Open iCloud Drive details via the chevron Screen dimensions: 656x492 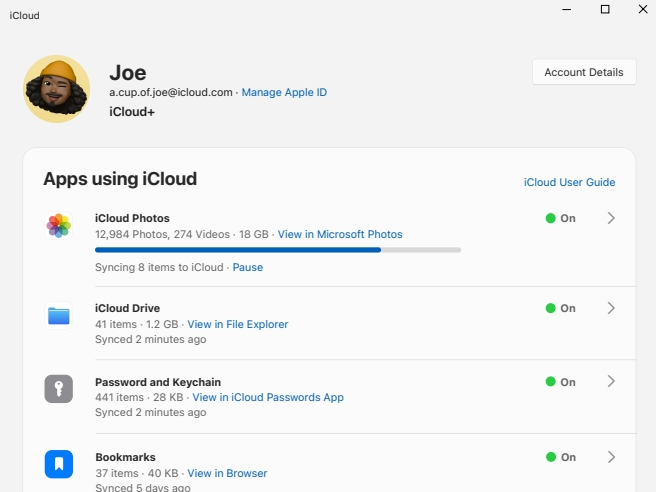tap(611, 308)
